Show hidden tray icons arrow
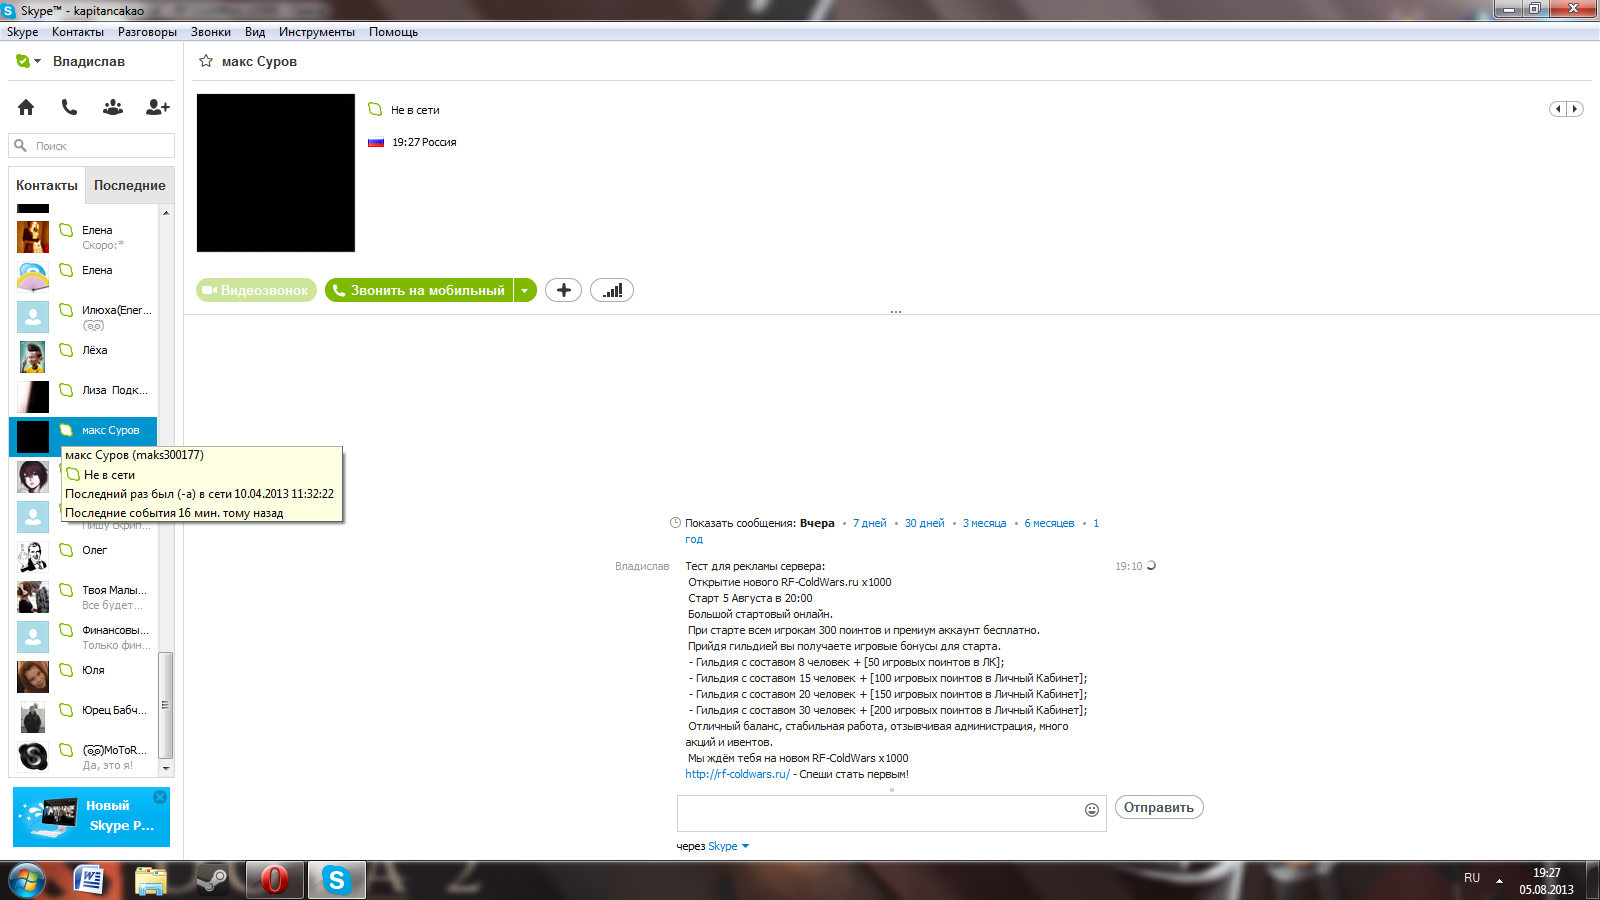The height and width of the screenshot is (900, 1600). click(x=1499, y=880)
